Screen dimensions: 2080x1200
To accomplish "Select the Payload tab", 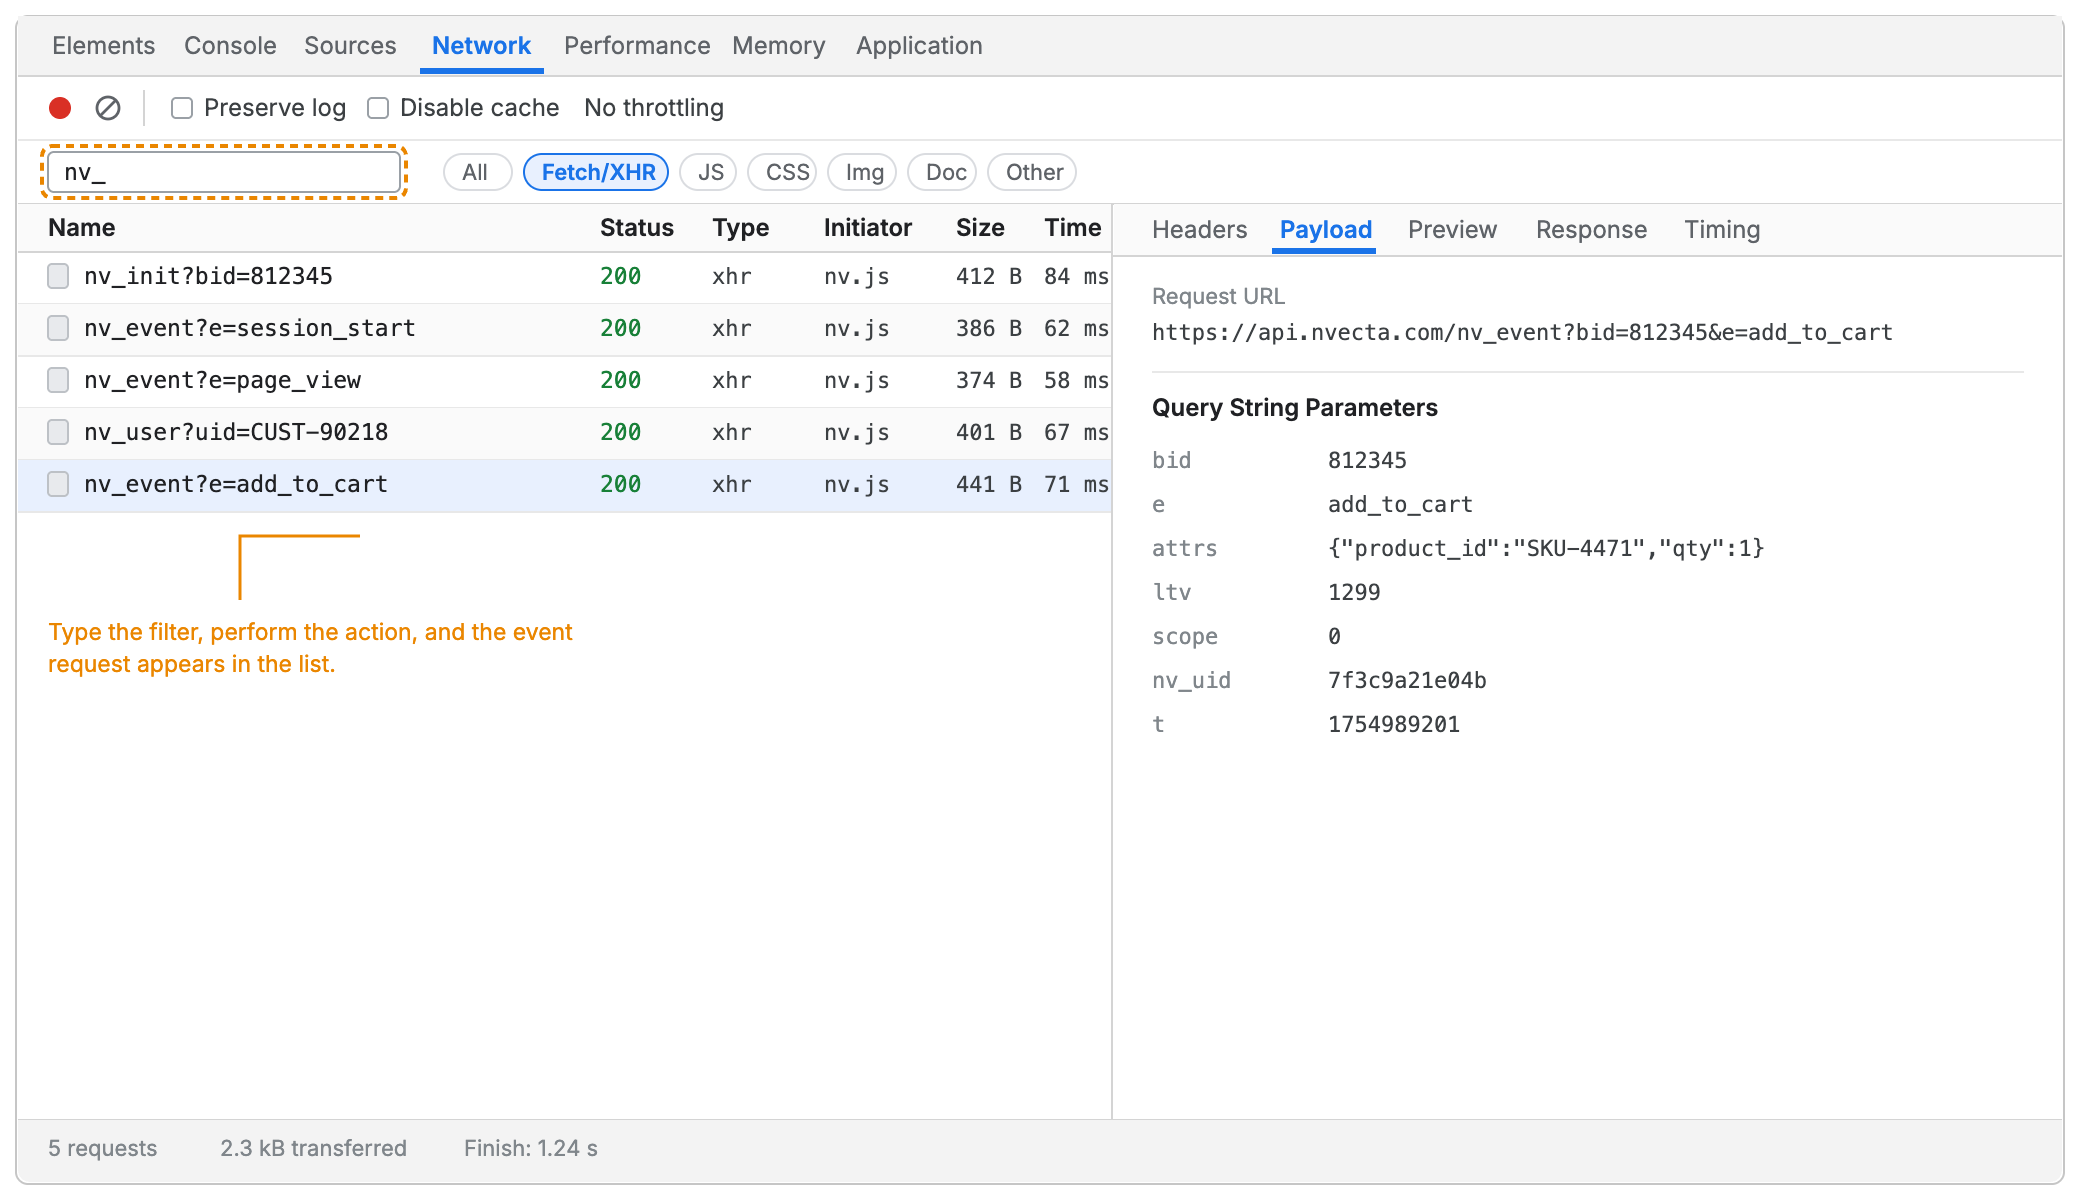I will tap(1326, 230).
